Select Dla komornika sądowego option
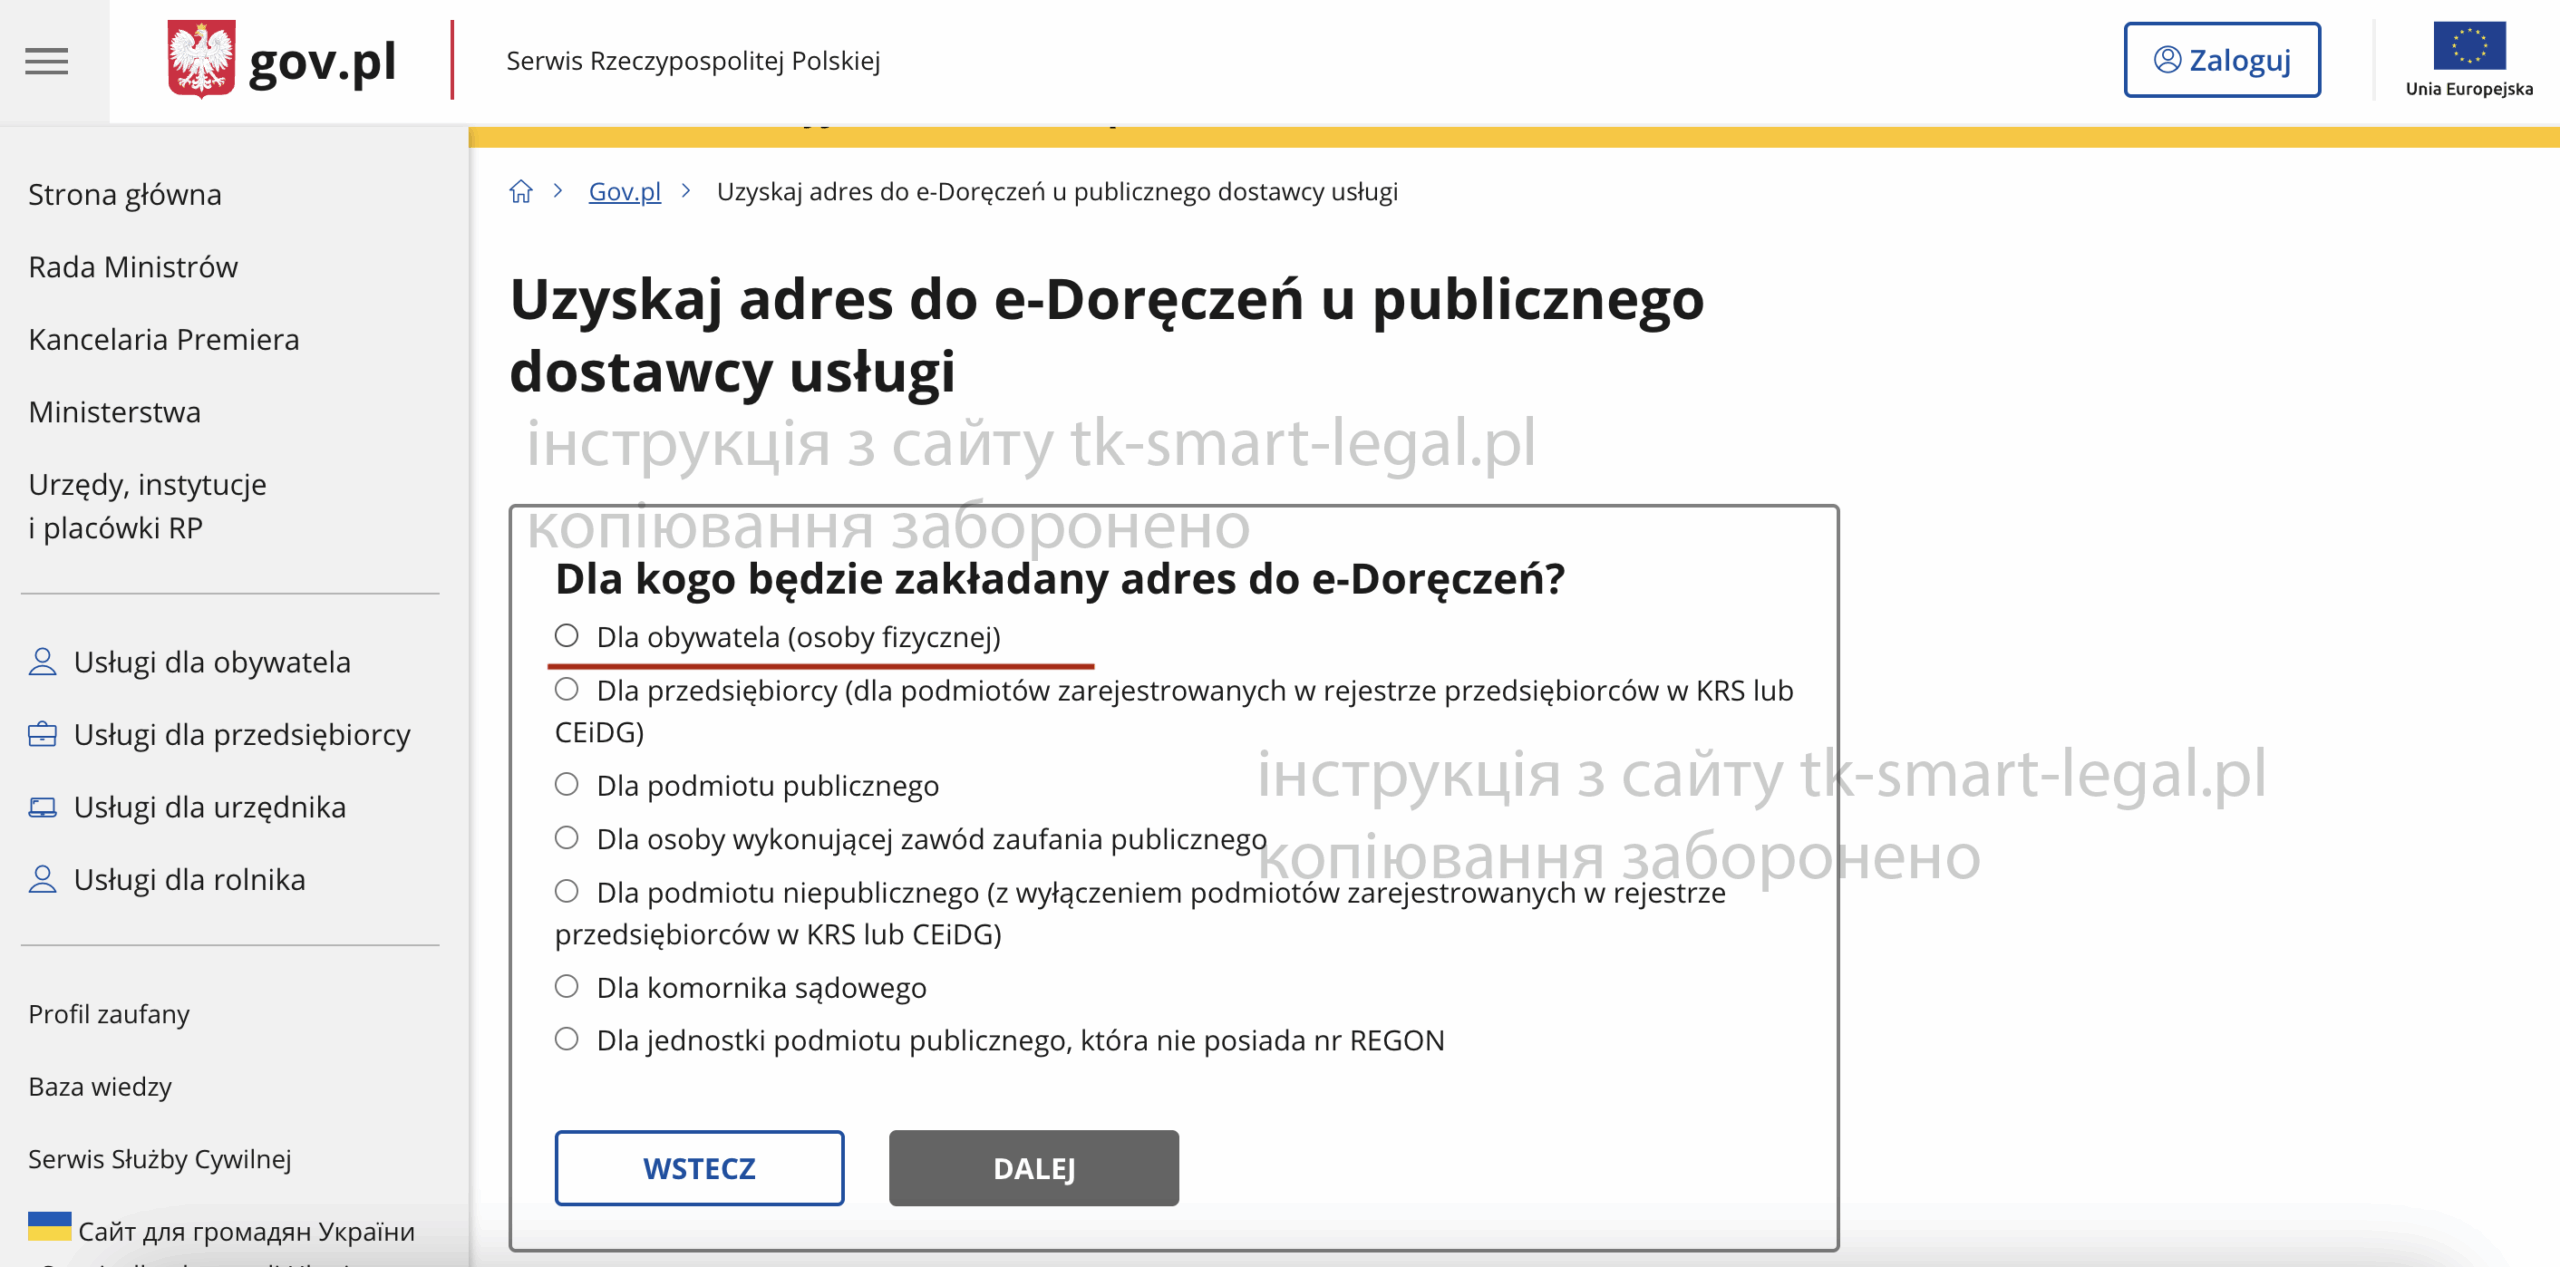Screen dimensions: 2560x1267 click(567, 986)
